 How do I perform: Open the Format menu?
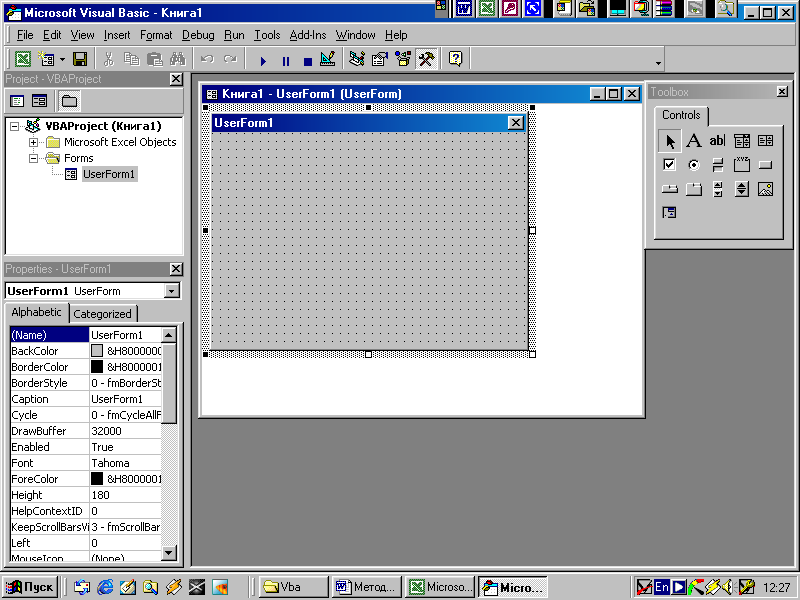(156, 35)
